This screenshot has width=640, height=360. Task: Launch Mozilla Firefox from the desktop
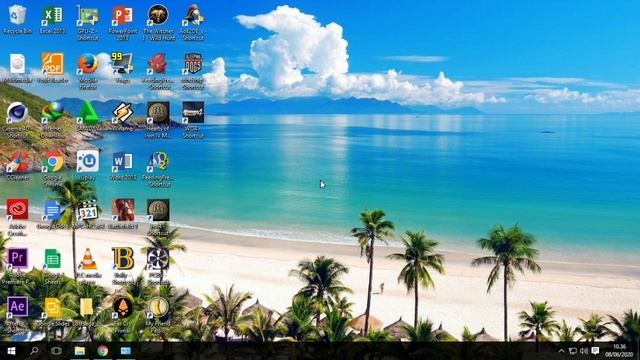(x=88, y=64)
